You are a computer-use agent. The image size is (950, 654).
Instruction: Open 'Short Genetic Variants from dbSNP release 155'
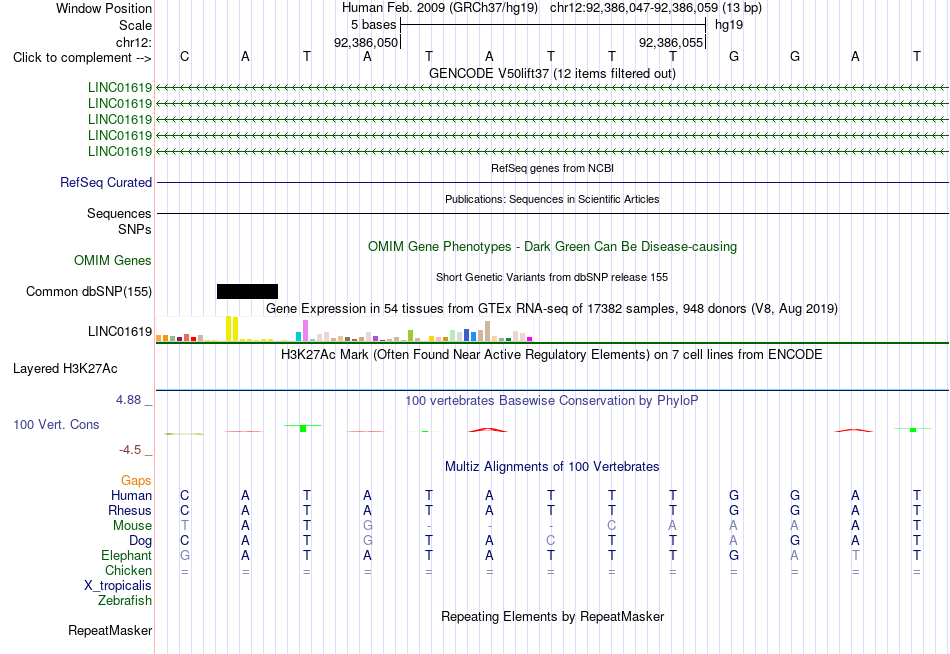(552, 277)
